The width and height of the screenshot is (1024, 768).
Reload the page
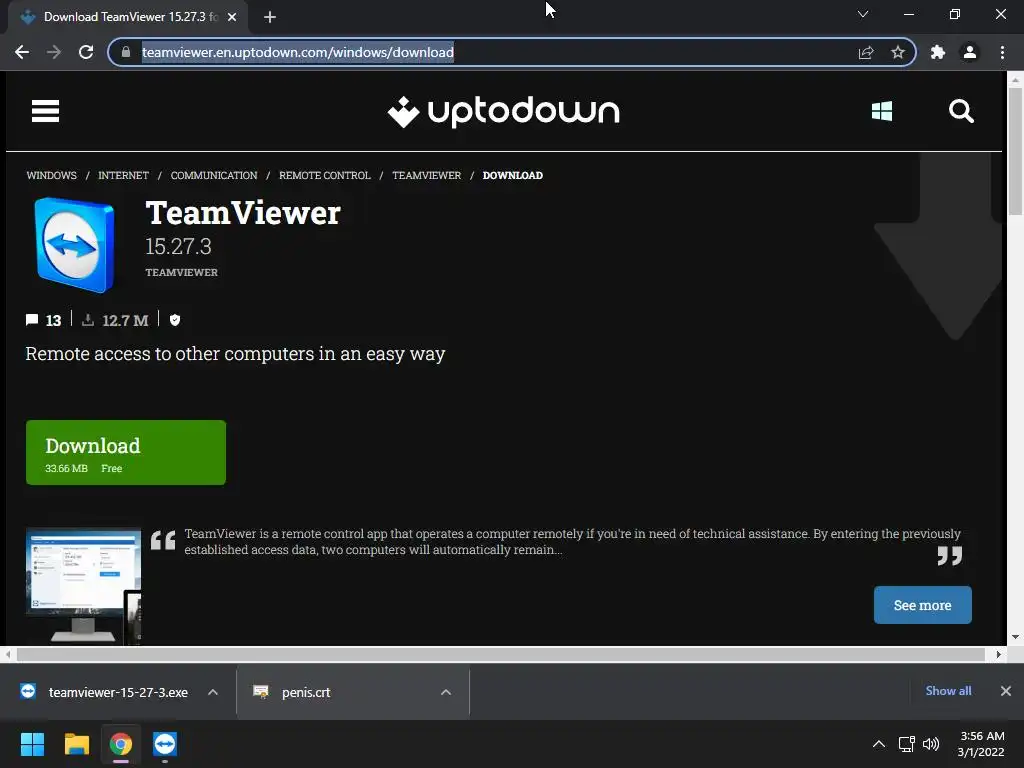click(x=86, y=52)
